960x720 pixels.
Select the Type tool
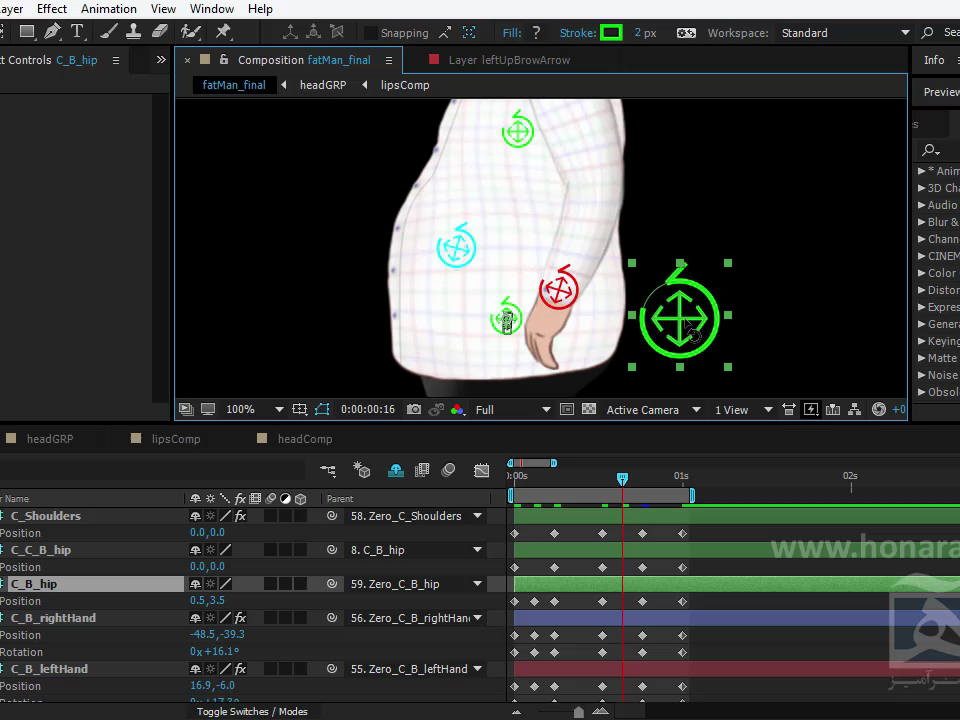click(x=77, y=32)
